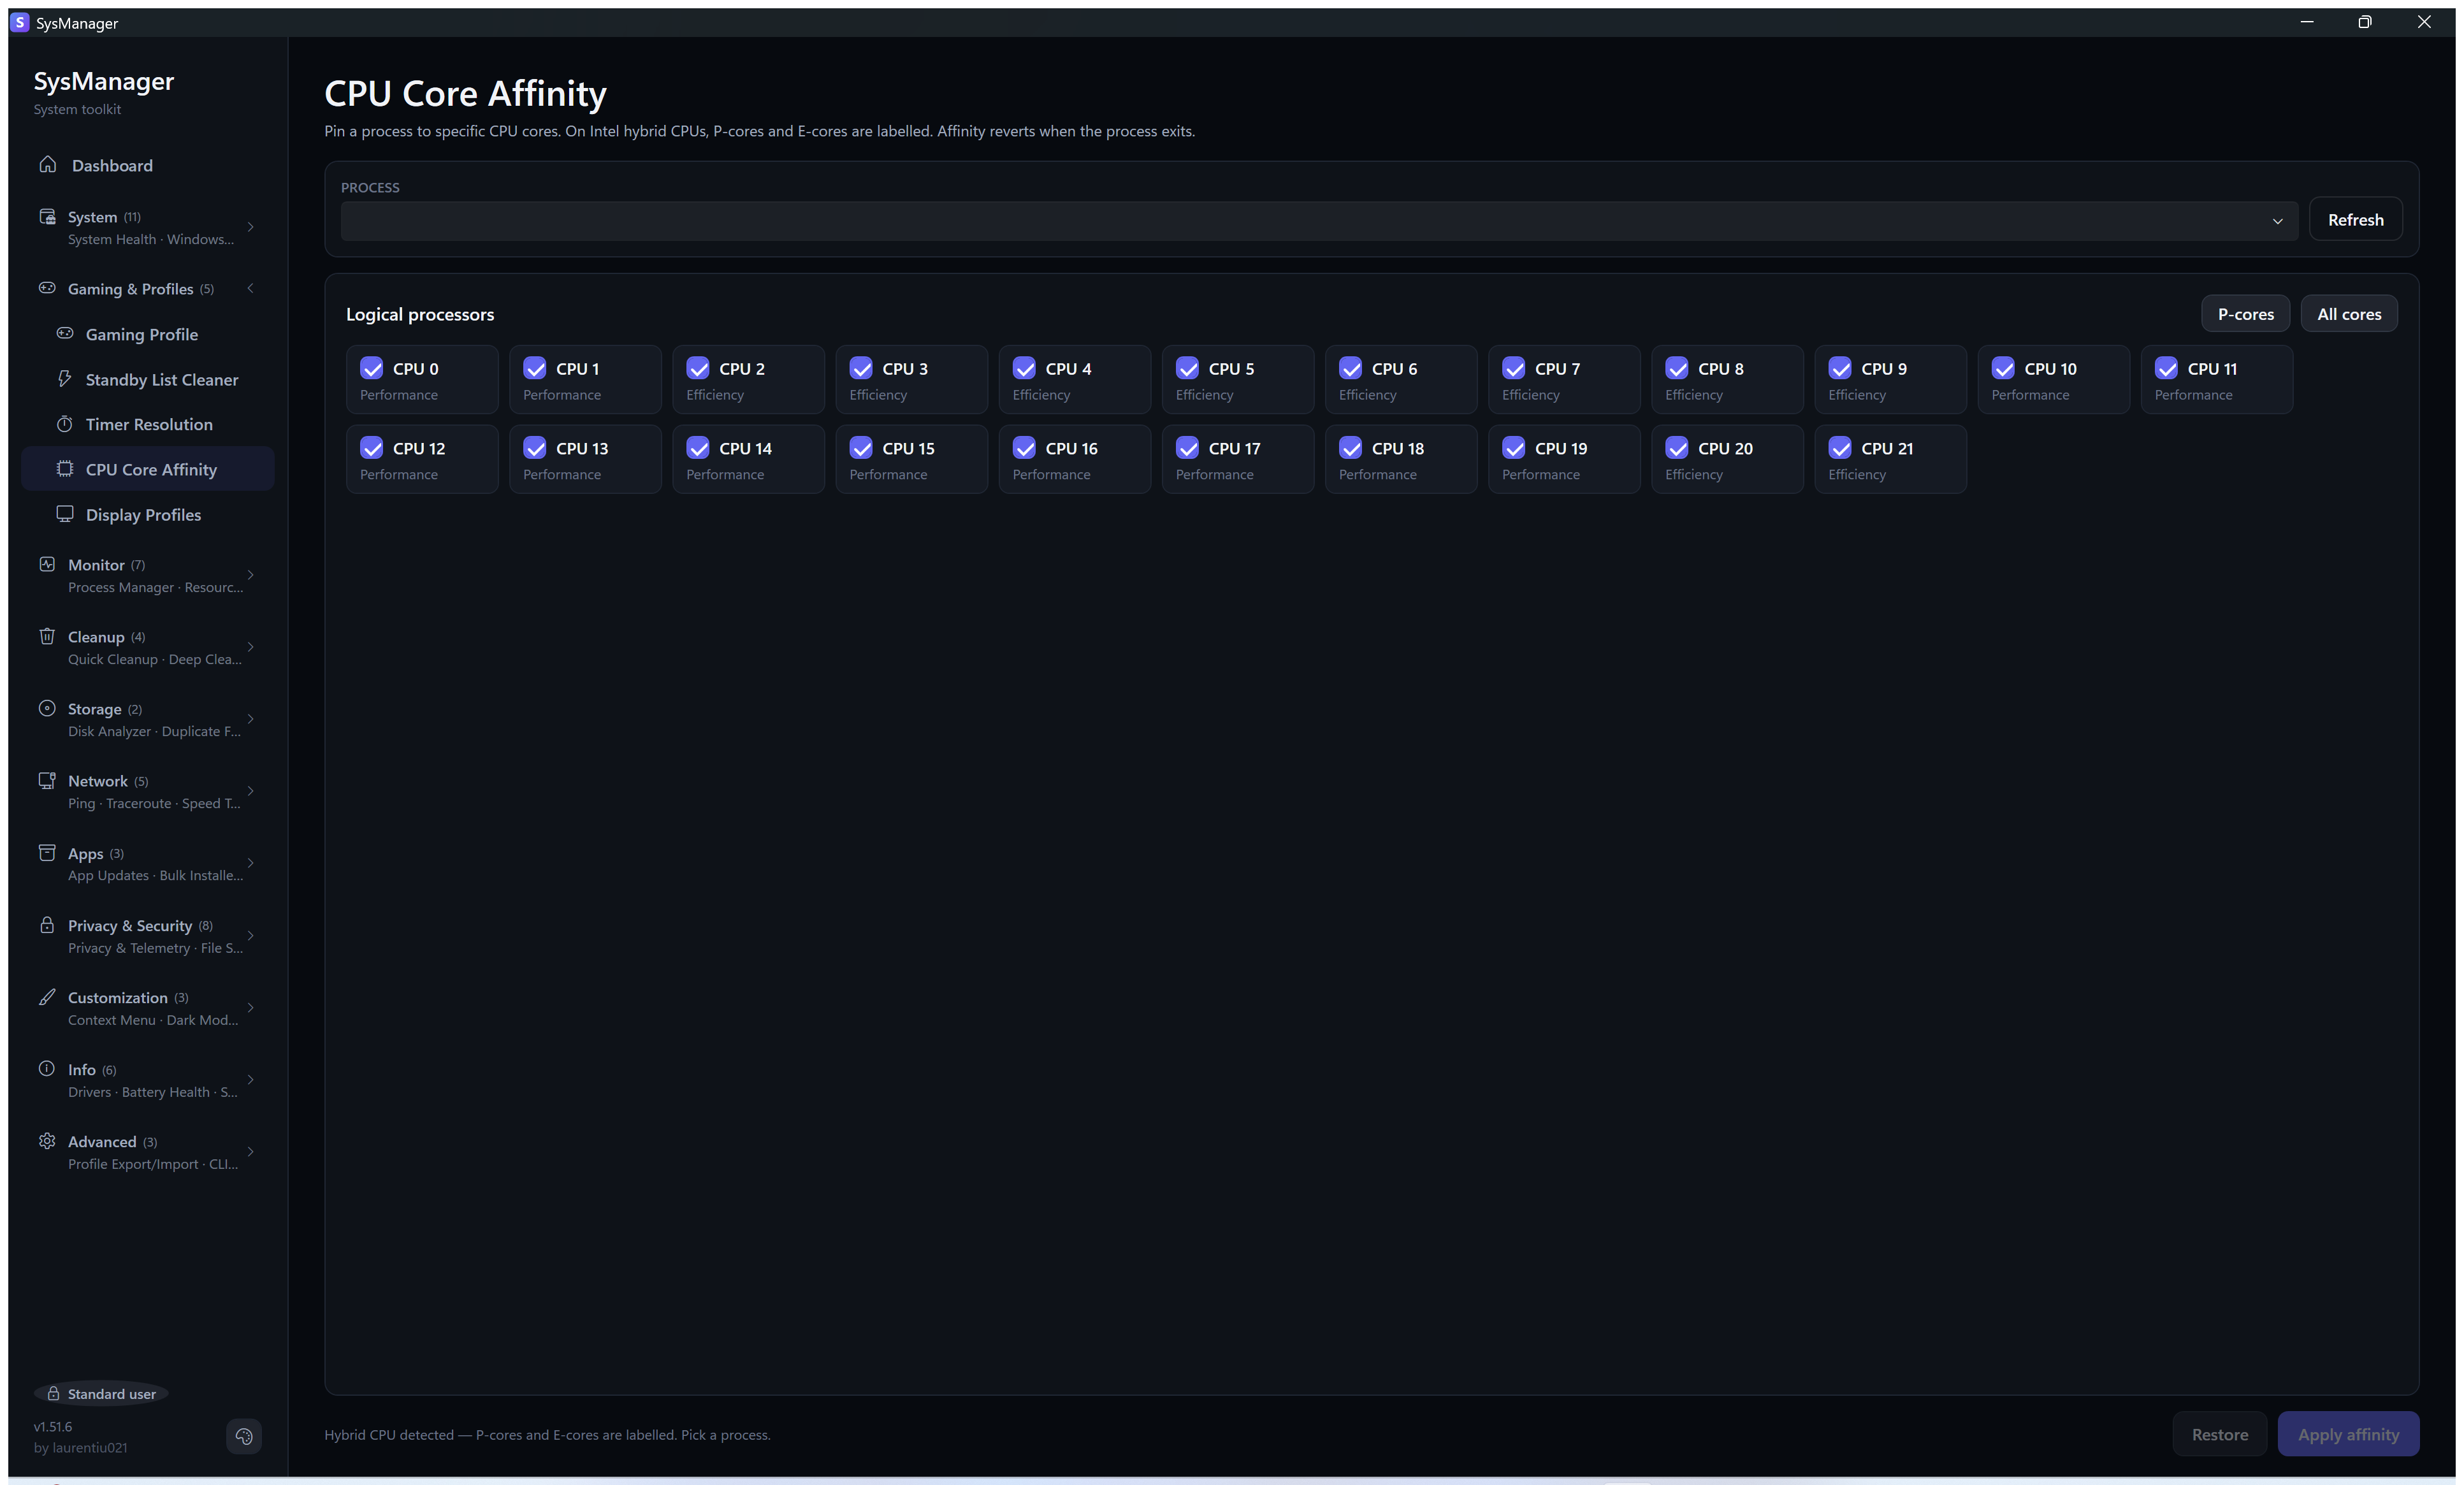Collapse the Gaming & Profiles chevron
The width and height of the screenshot is (2464, 1485).
251,288
